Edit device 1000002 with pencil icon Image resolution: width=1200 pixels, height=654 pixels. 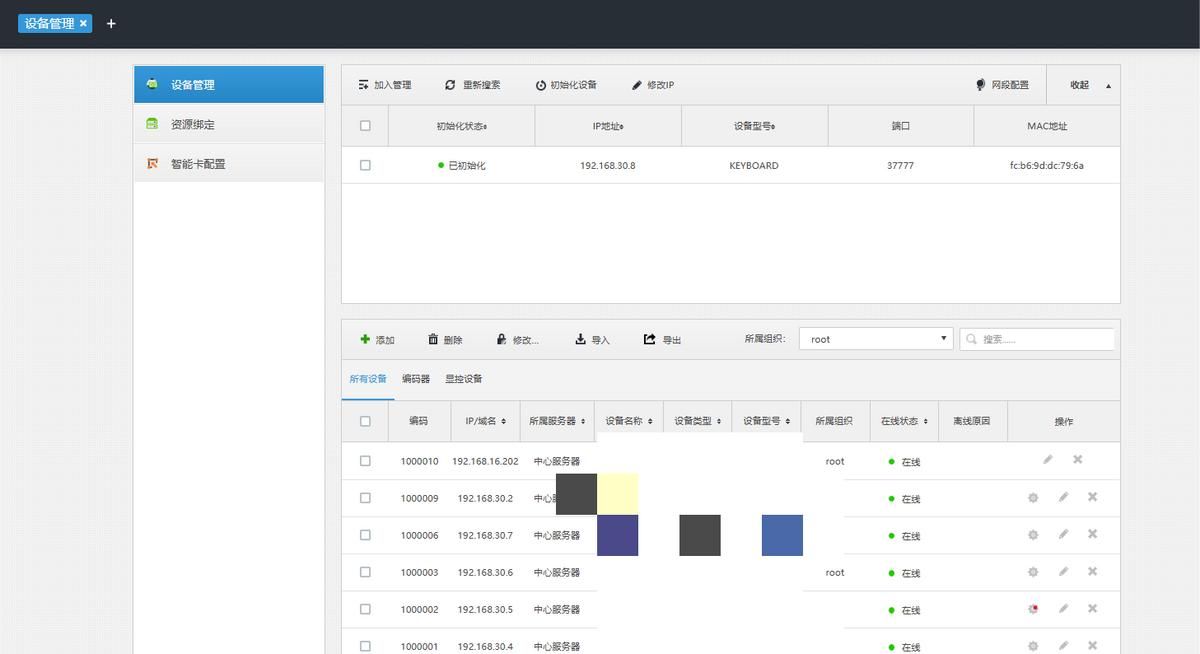(x=1063, y=609)
